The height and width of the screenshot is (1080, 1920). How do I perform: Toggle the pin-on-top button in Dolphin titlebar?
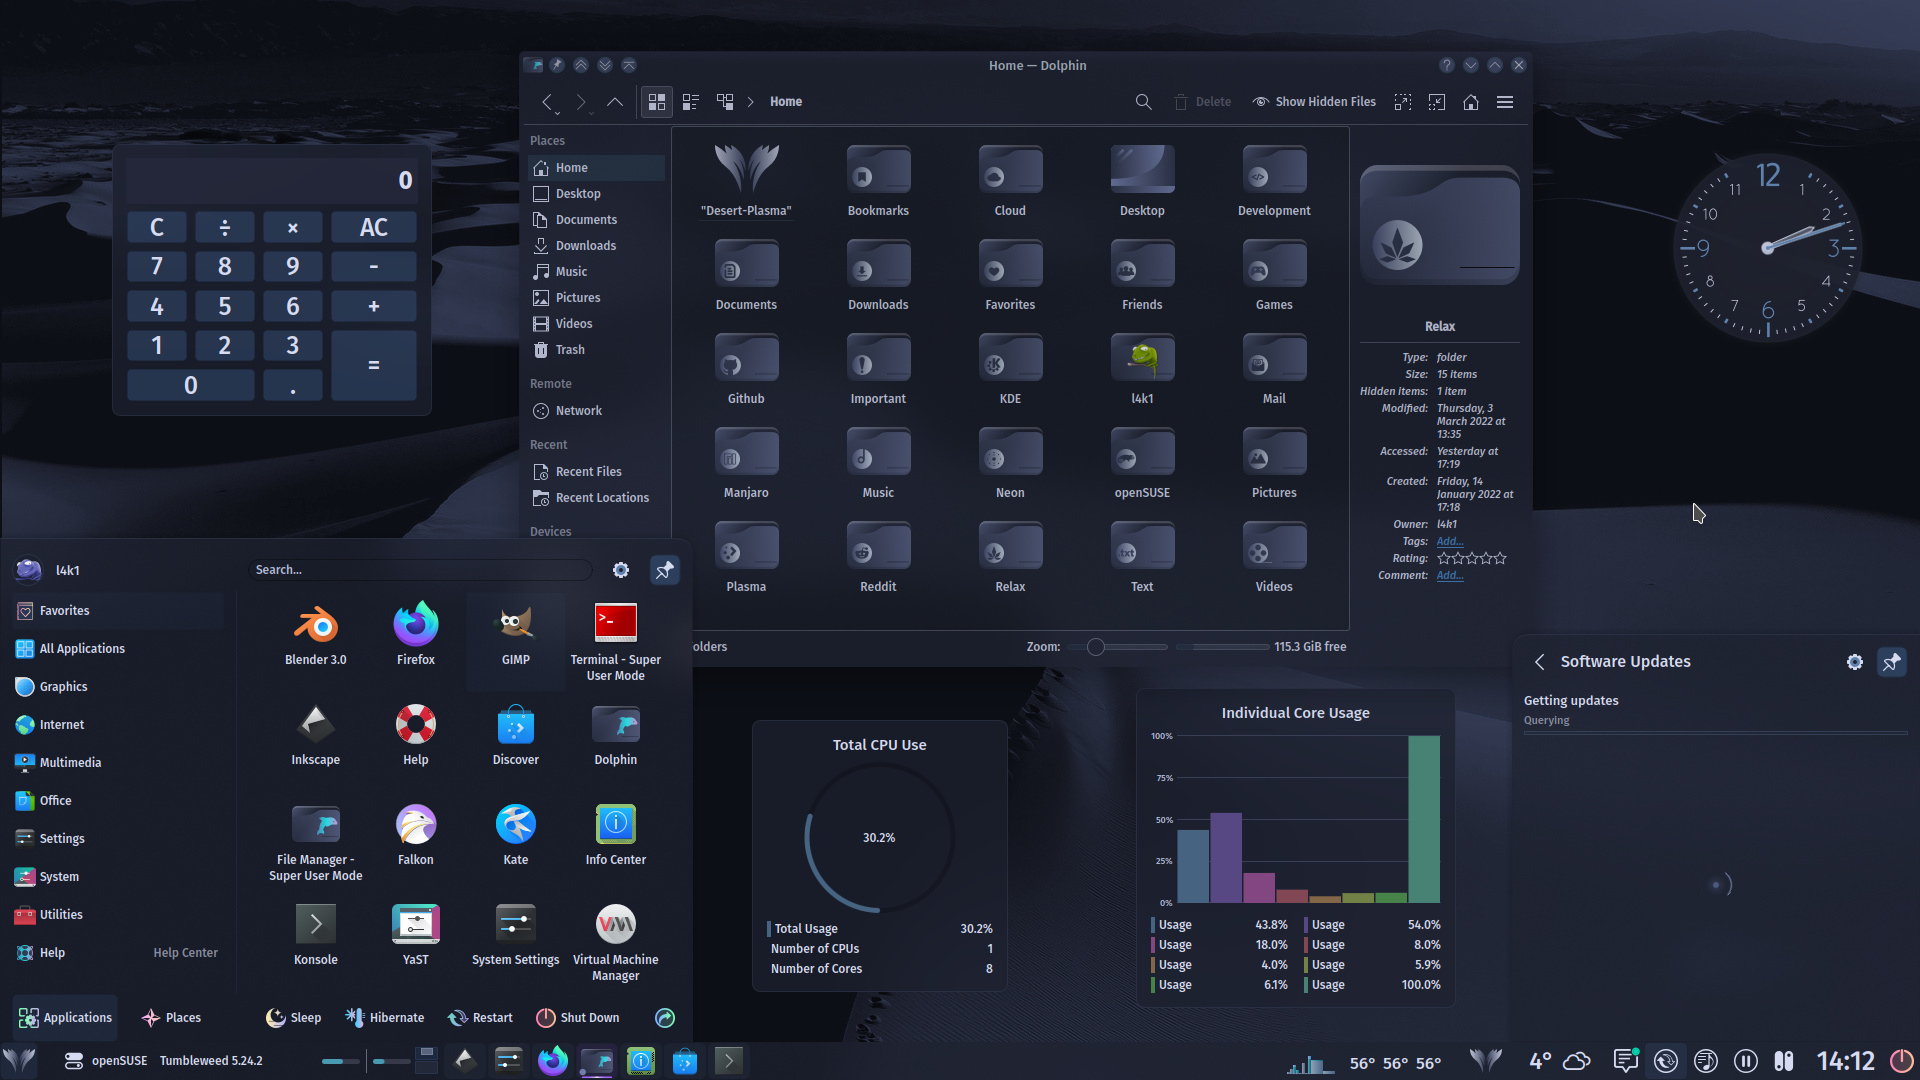(x=557, y=65)
